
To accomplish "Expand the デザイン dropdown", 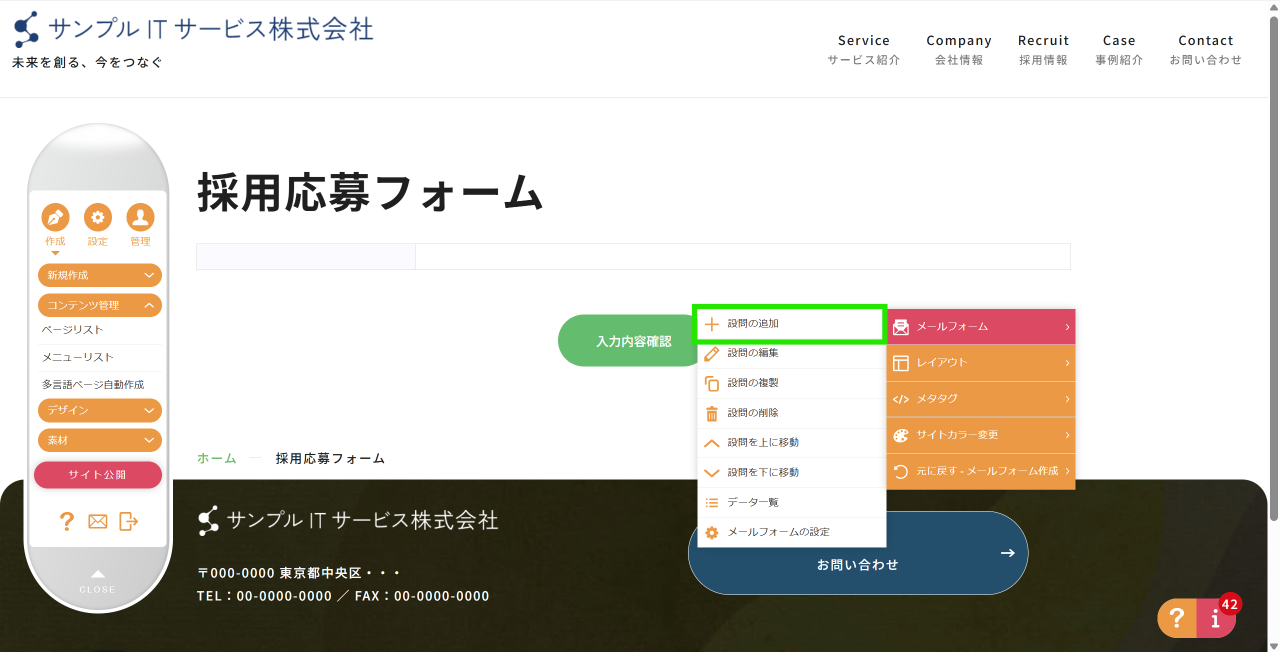I will (x=99, y=410).
